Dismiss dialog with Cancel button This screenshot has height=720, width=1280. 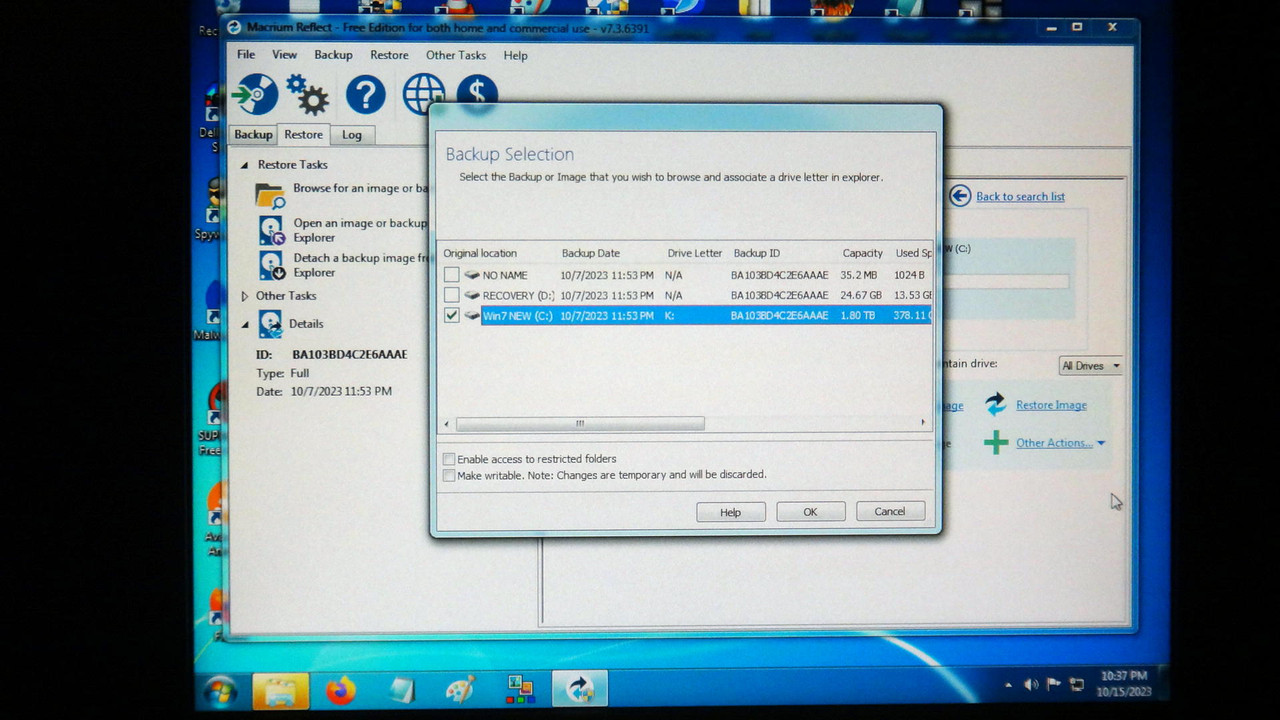[x=890, y=511]
